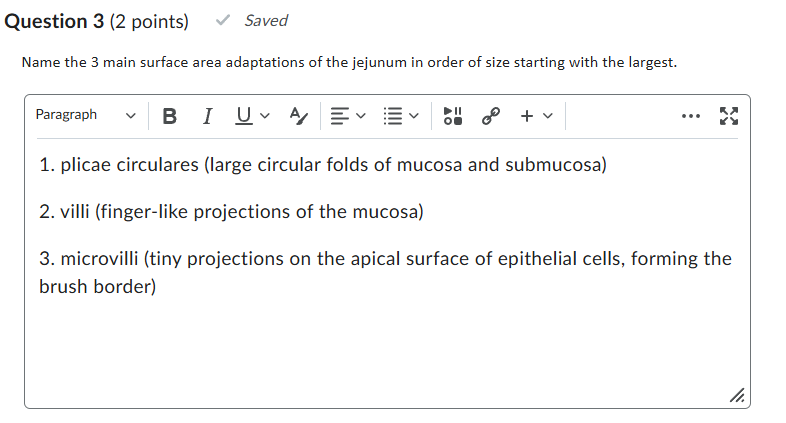Click the bulleted list icon
The height and width of the screenshot is (423, 786).
pyautogui.click(x=392, y=116)
